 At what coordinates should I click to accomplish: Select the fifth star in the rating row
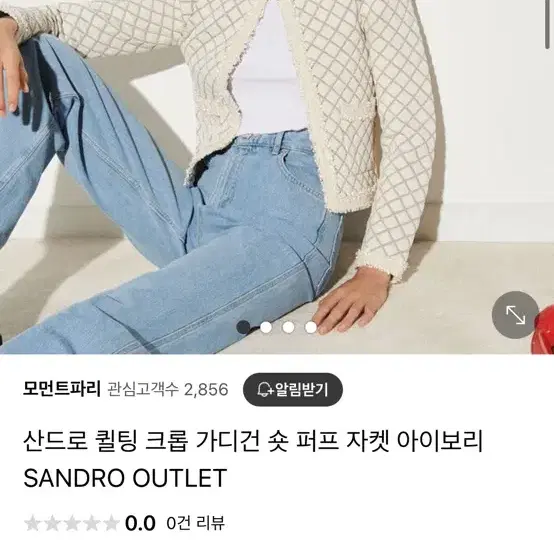click(111, 523)
